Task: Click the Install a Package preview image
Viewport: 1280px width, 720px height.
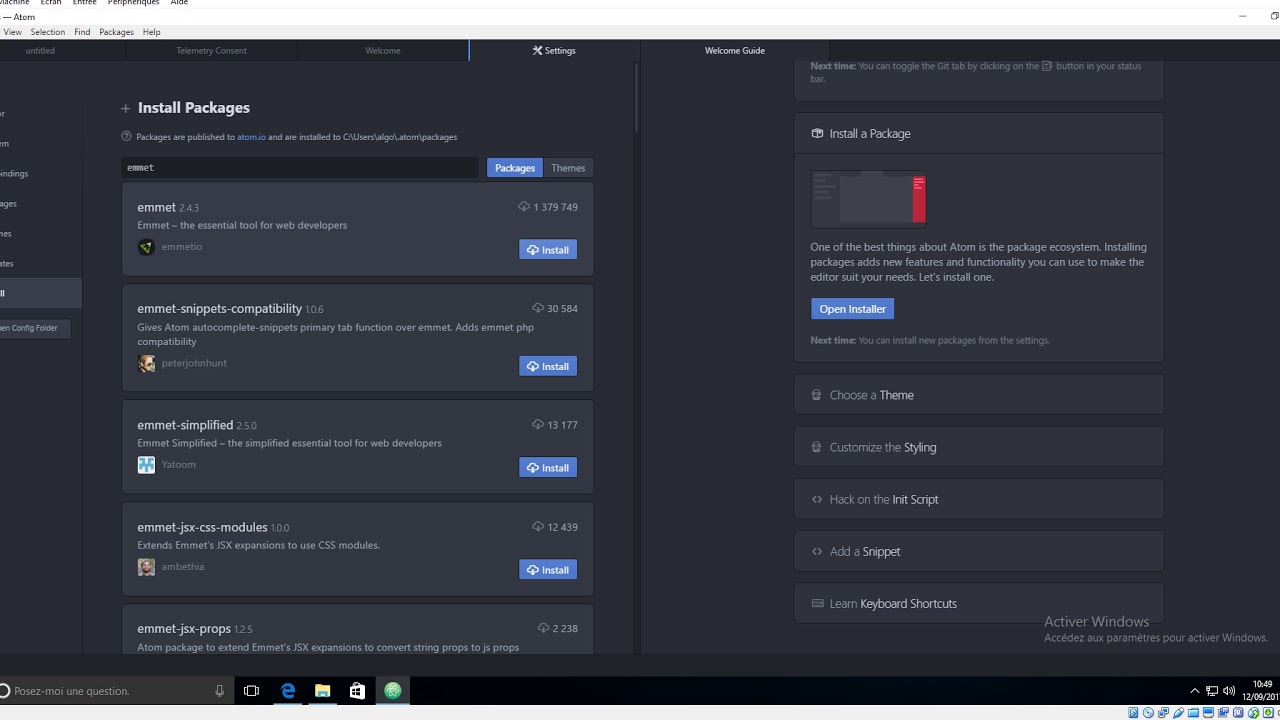Action: pyautogui.click(x=869, y=199)
